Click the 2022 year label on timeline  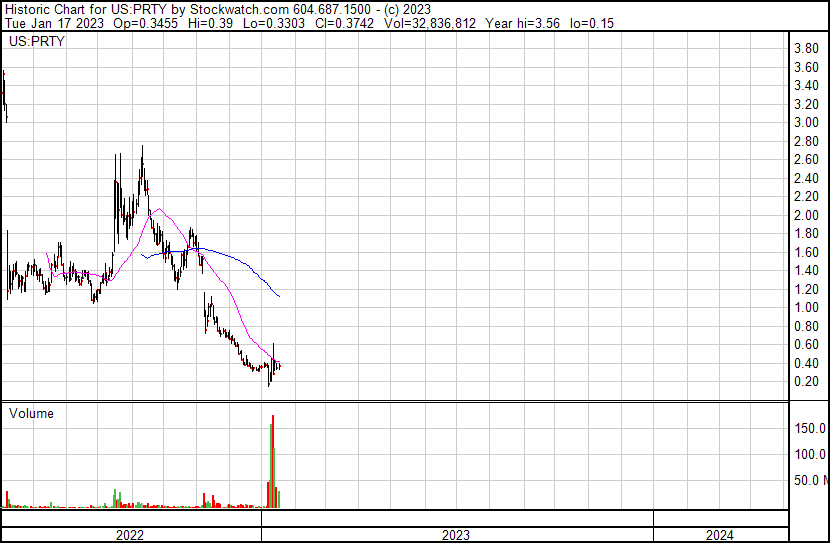pos(130,535)
